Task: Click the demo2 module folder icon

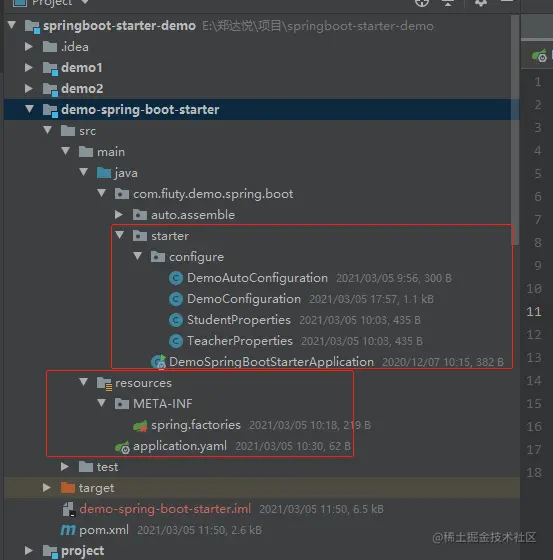Action: (x=50, y=89)
